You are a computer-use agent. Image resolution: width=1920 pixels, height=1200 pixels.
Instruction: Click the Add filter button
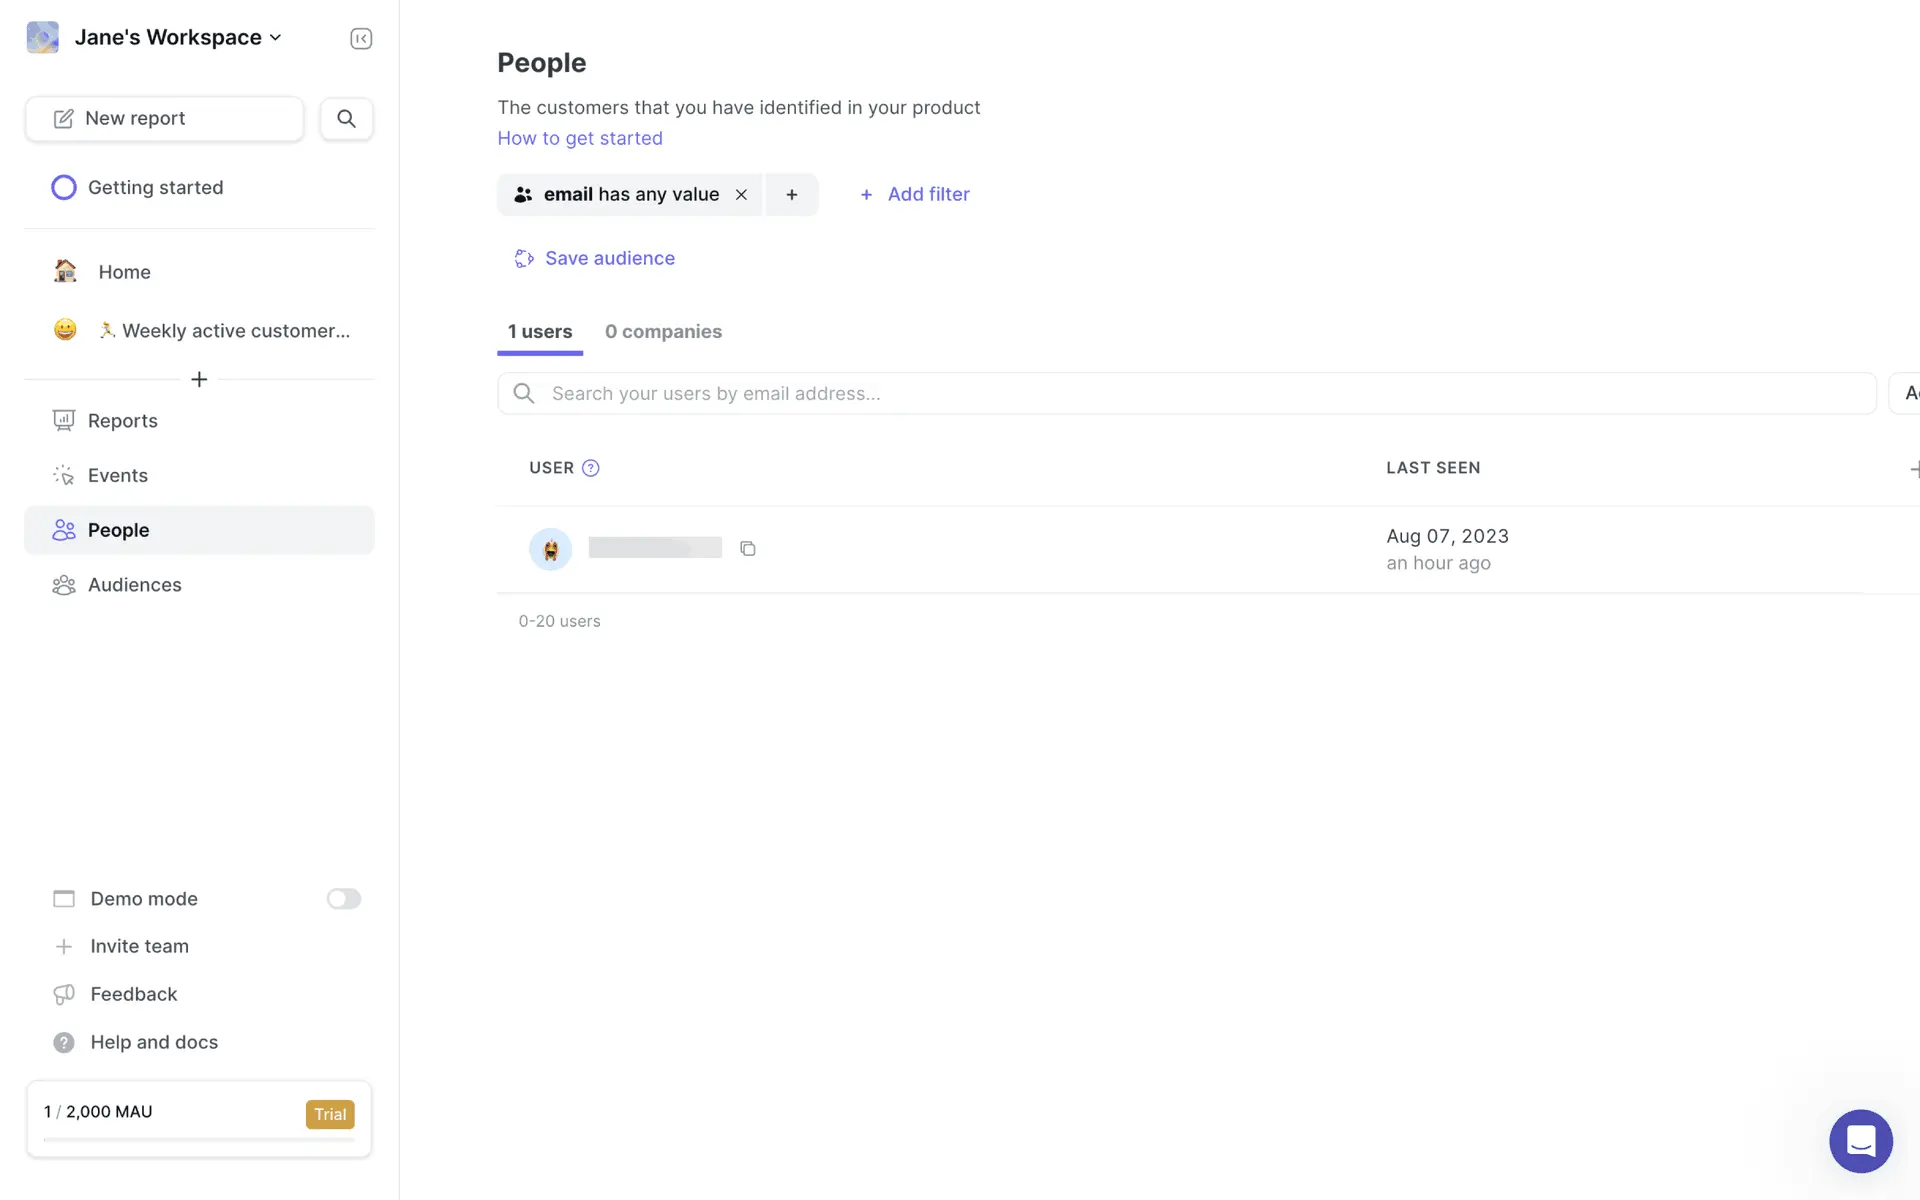click(x=915, y=195)
